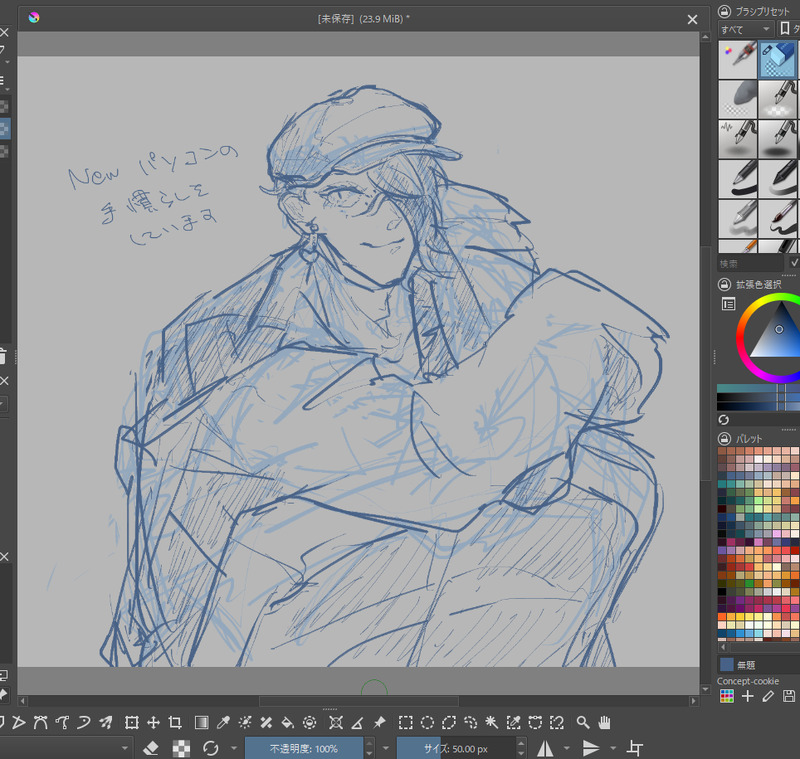Screen dimensions: 800x759
Task: Edit the palette with pencil icon
Action: pos(768,696)
